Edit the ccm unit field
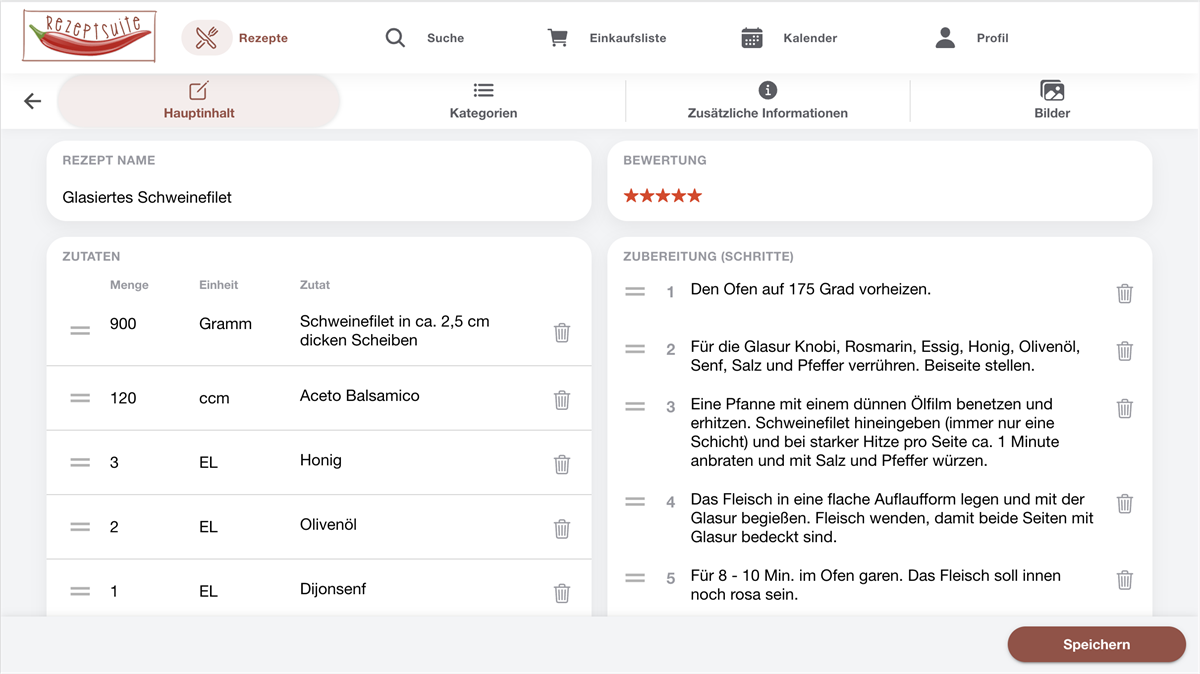The height and width of the screenshot is (674, 1200). [x=214, y=398]
